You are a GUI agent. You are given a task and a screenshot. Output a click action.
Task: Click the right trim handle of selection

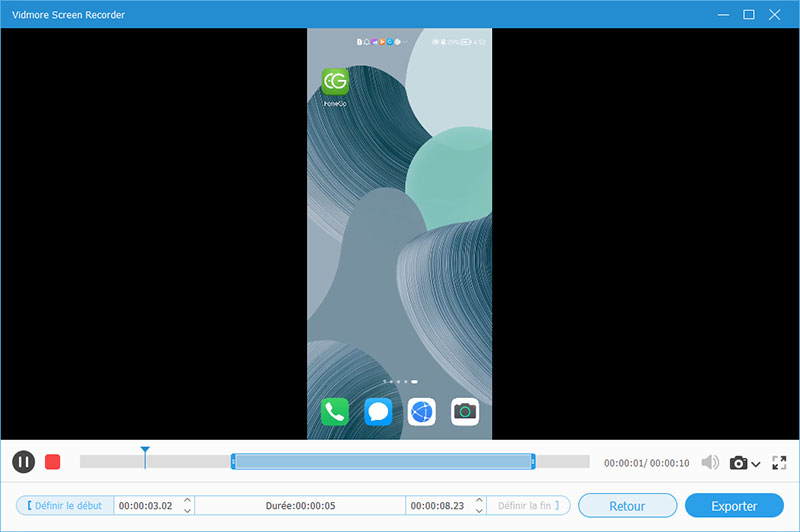[532, 461]
